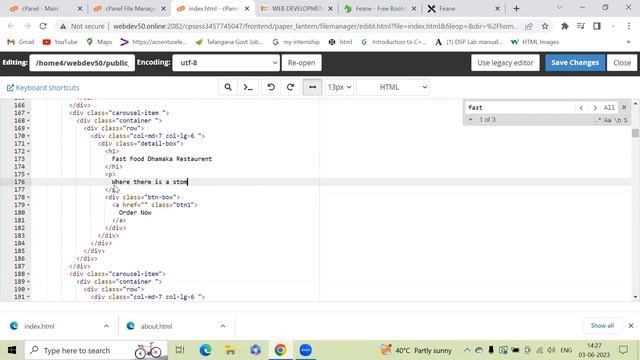Collapse code fold at line 171
Screen dimensions: 640x360
tap(28, 144)
